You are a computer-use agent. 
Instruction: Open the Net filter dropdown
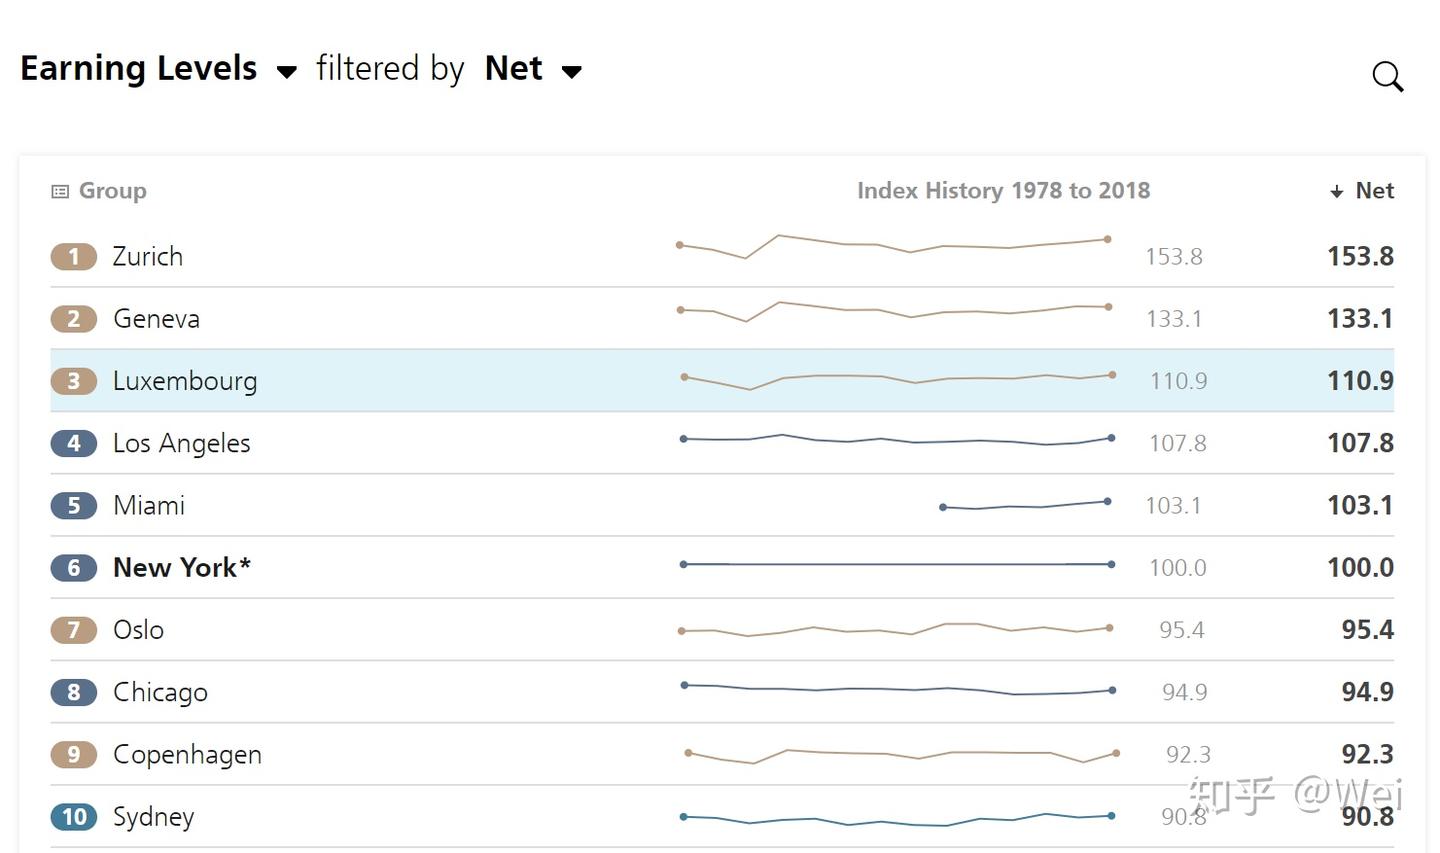[x=572, y=71]
